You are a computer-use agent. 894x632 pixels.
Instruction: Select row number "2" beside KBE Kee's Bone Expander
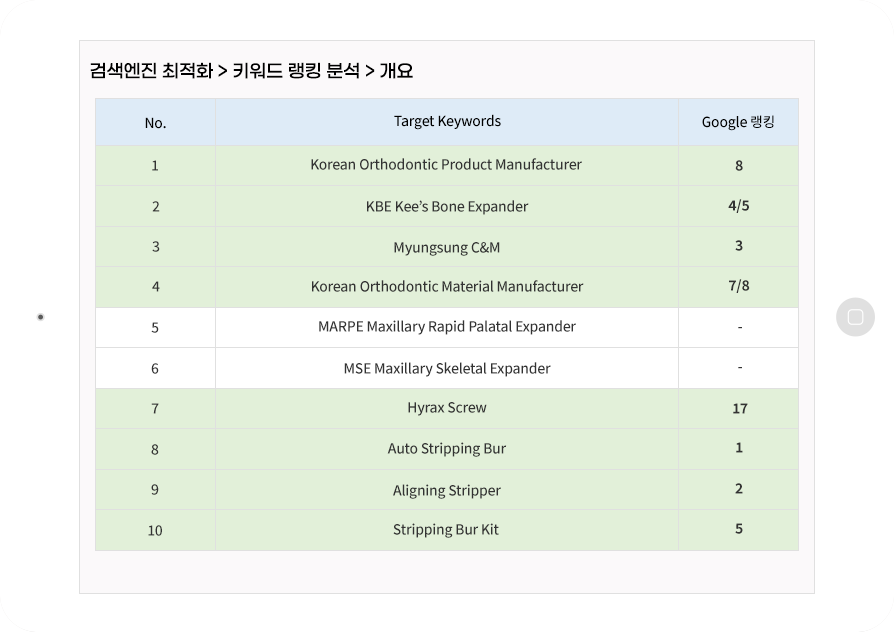pyautogui.click(x=156, y=206)
